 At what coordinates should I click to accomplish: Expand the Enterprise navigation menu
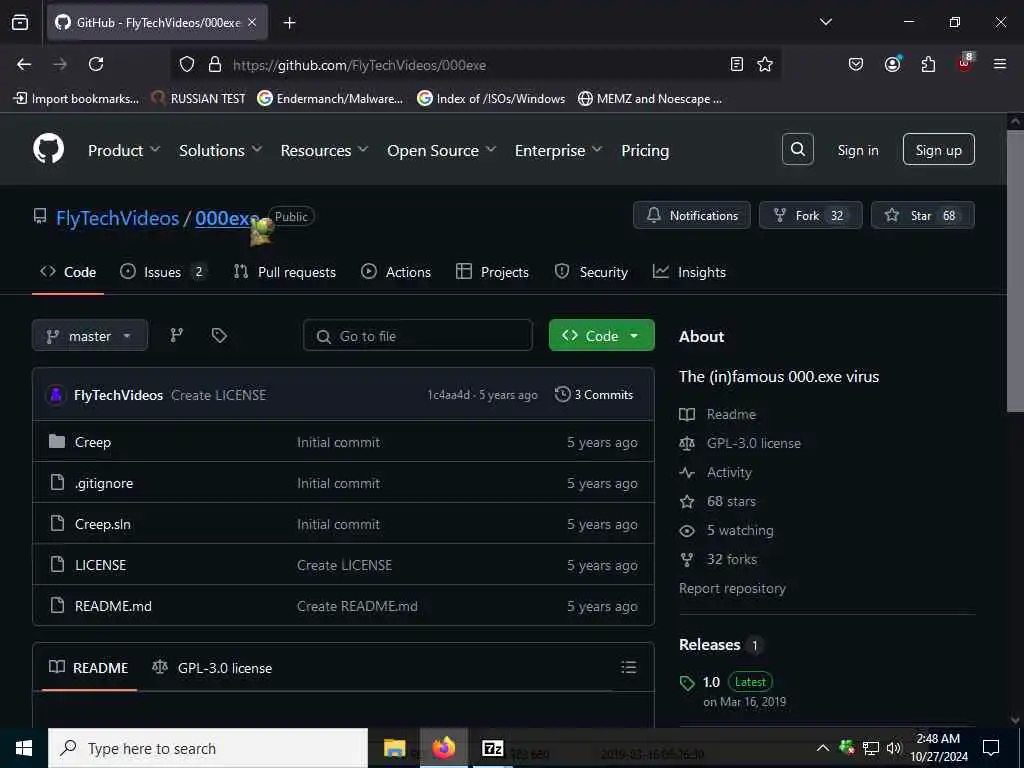click(558, 150)
